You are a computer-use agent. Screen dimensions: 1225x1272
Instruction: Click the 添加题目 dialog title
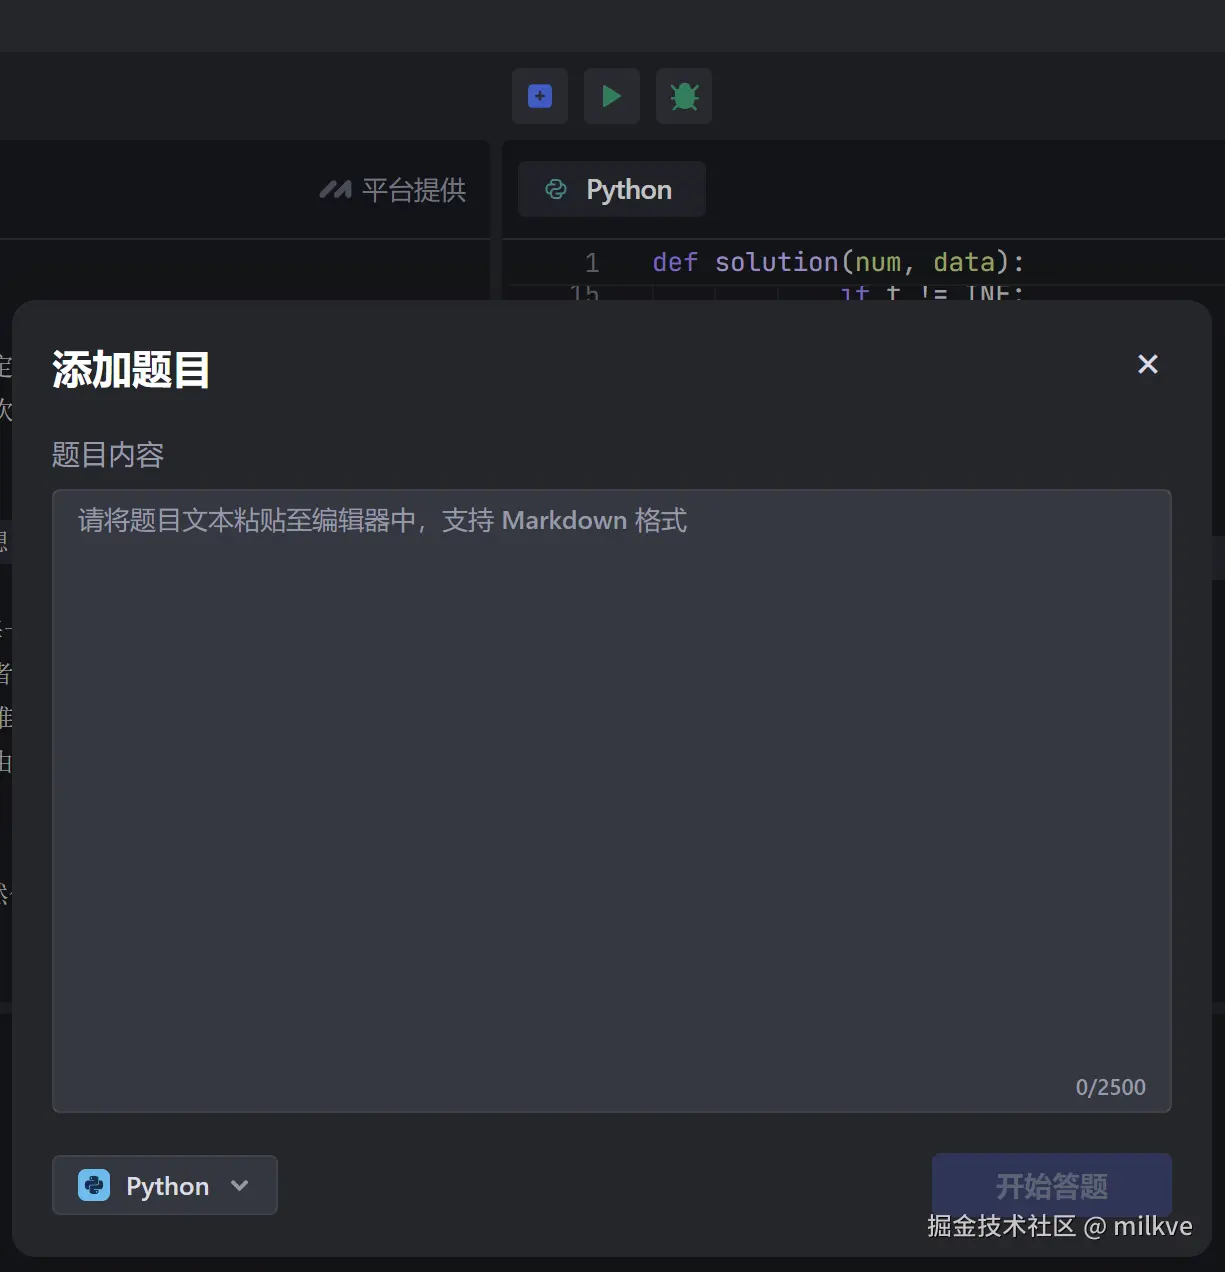click(131, 369)
